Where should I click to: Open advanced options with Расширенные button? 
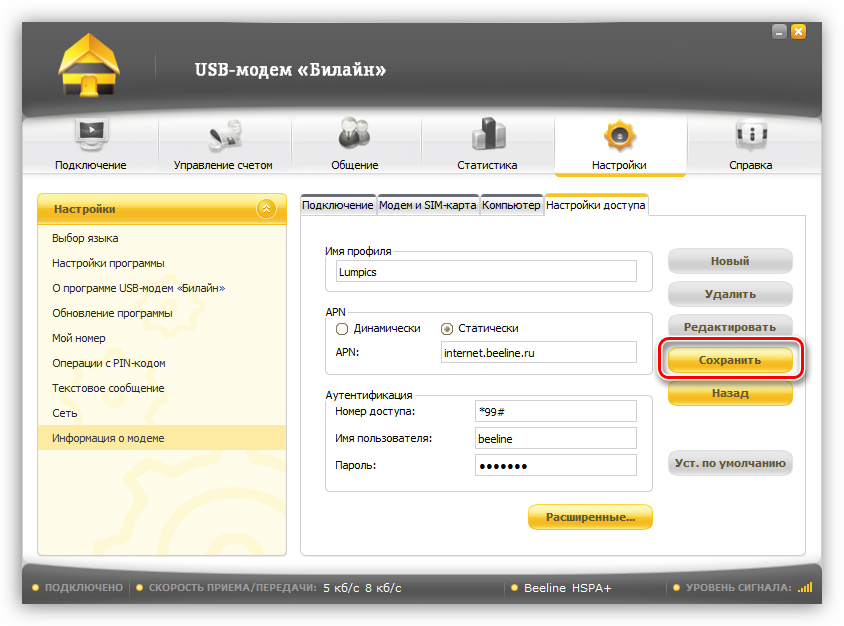coord(590,517)
